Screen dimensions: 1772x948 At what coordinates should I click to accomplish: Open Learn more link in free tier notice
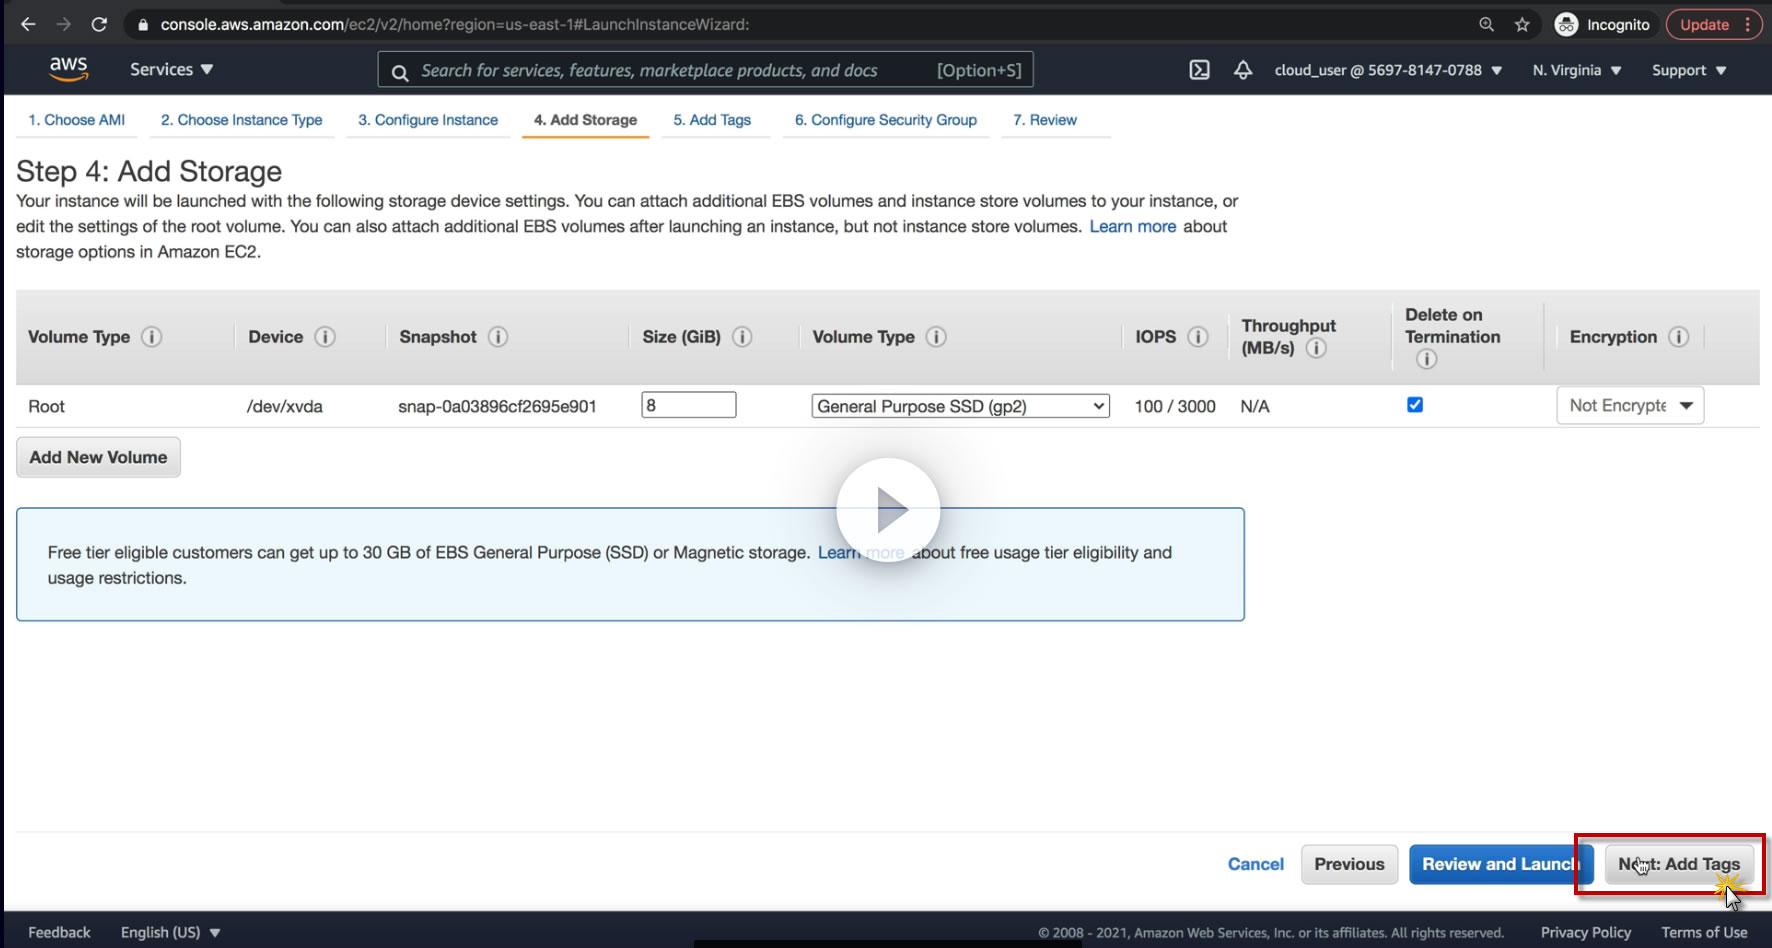tap(861, 552)
